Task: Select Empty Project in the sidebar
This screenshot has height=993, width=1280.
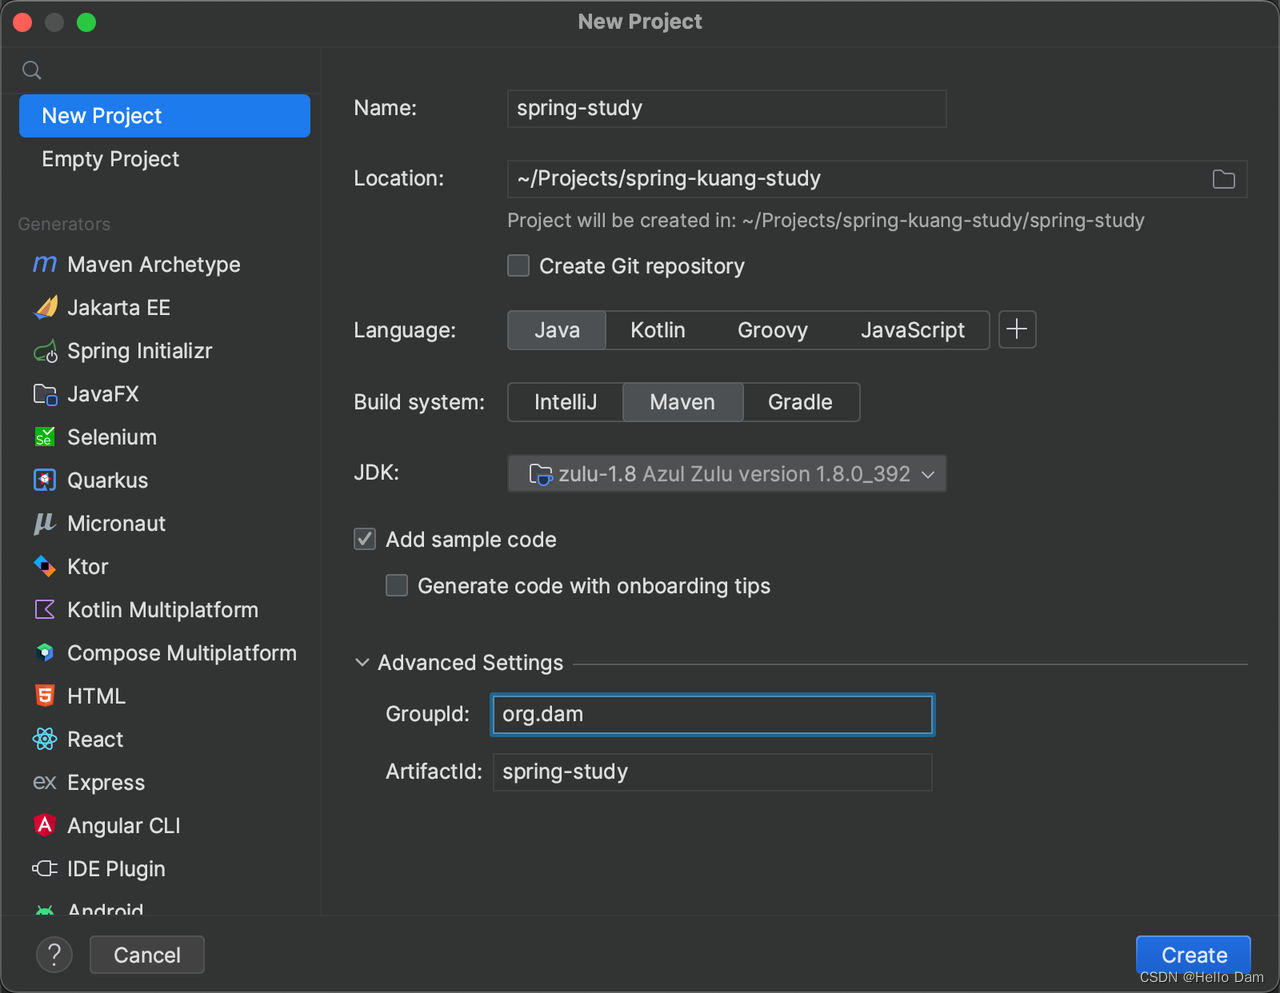Action: [165, 159]
